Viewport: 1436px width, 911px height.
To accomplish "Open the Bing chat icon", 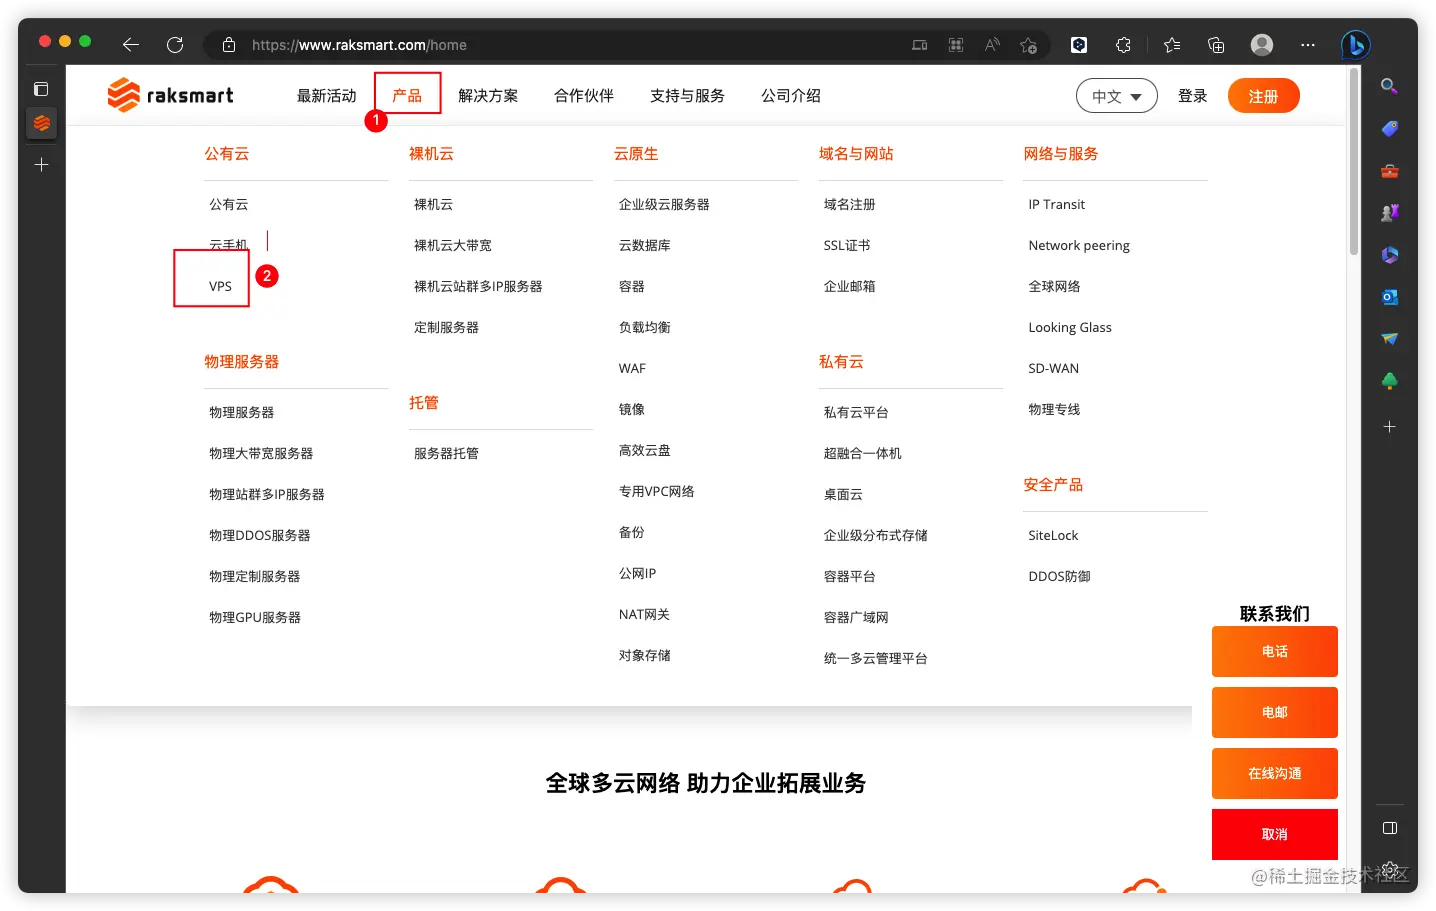I will pyautogui.click(x=1355, y=45).
